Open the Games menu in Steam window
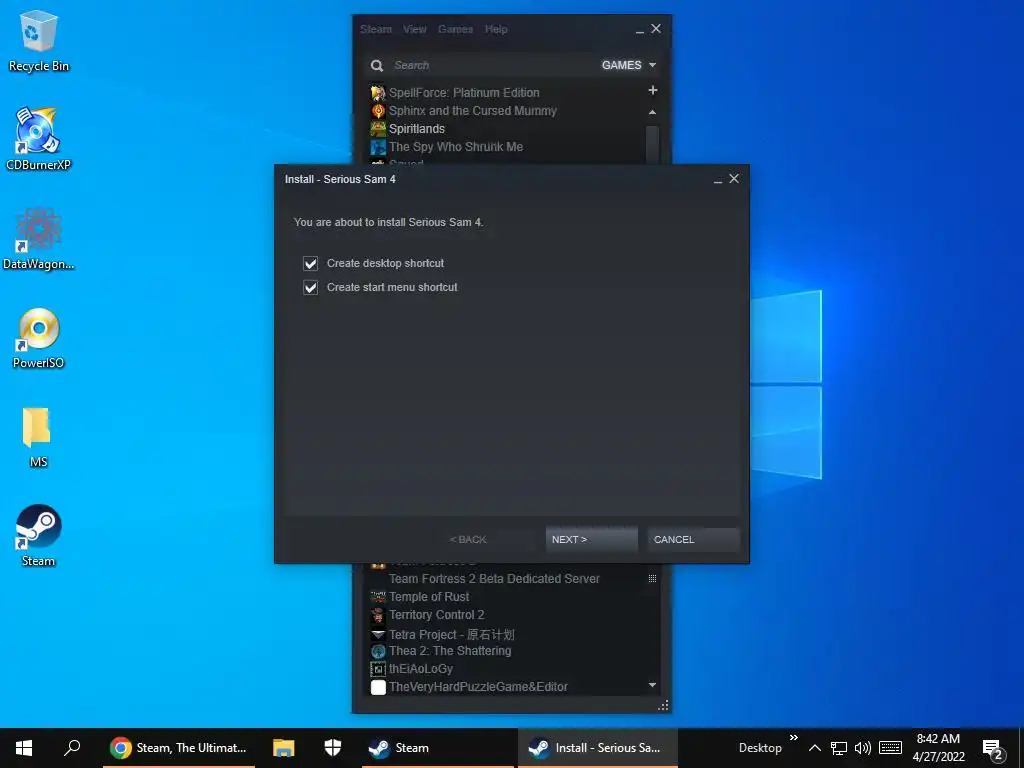This screenshot has height=768, width=1024. (455, 29)
